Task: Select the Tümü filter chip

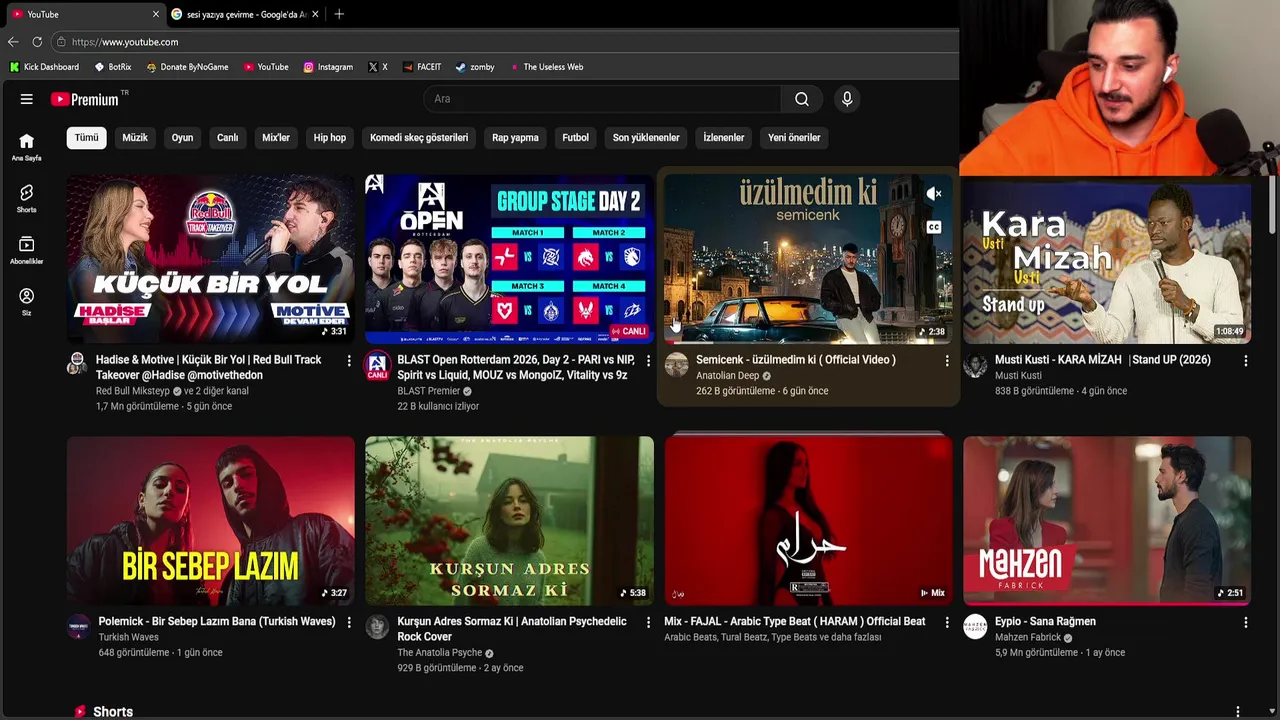Action: 87,138
